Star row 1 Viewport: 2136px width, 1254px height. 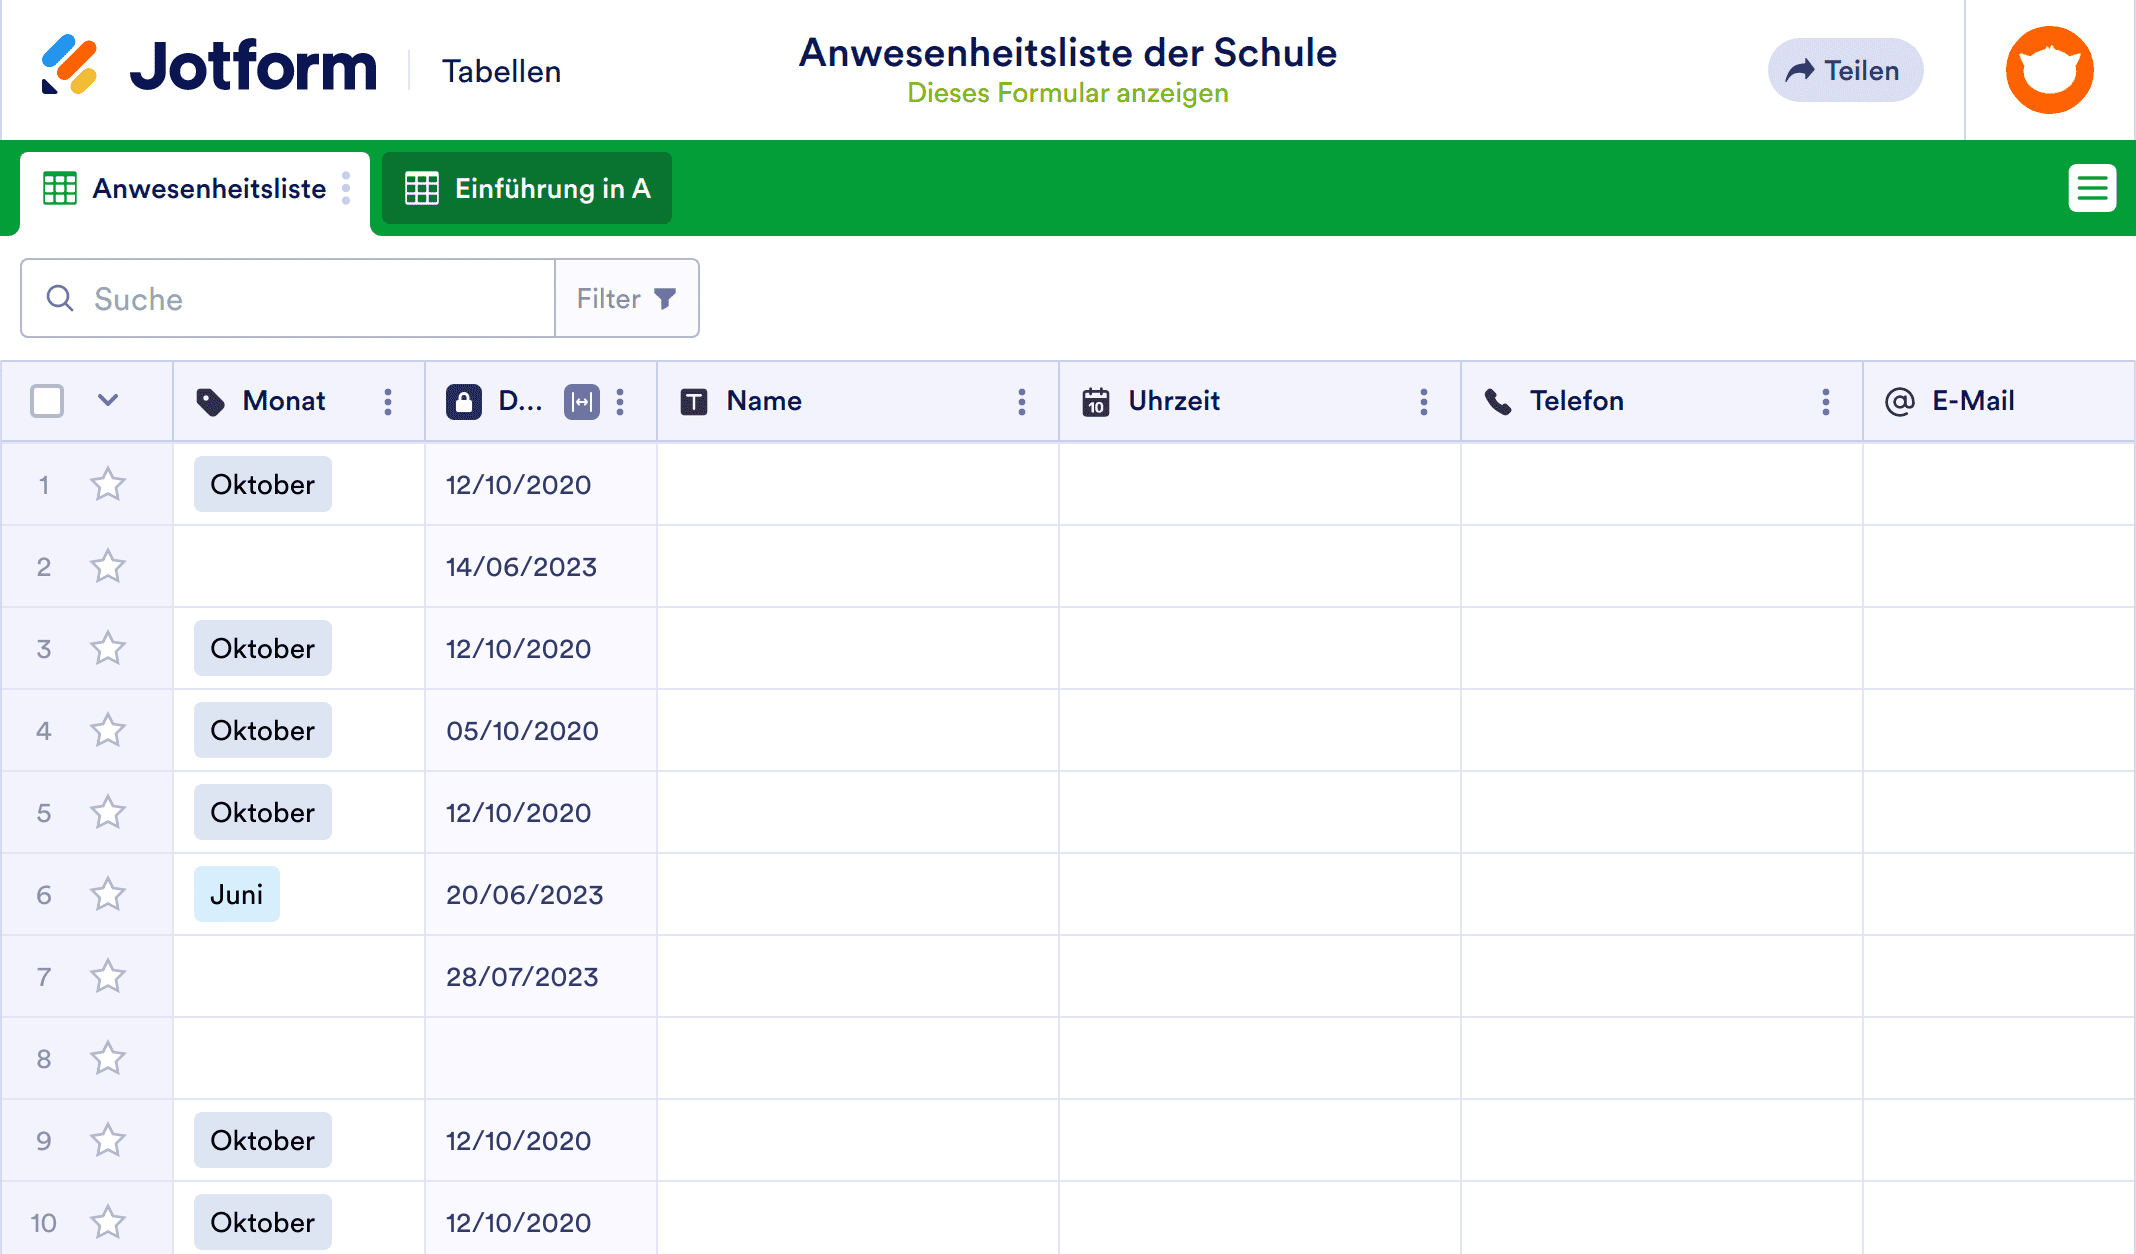pos(108,484)
